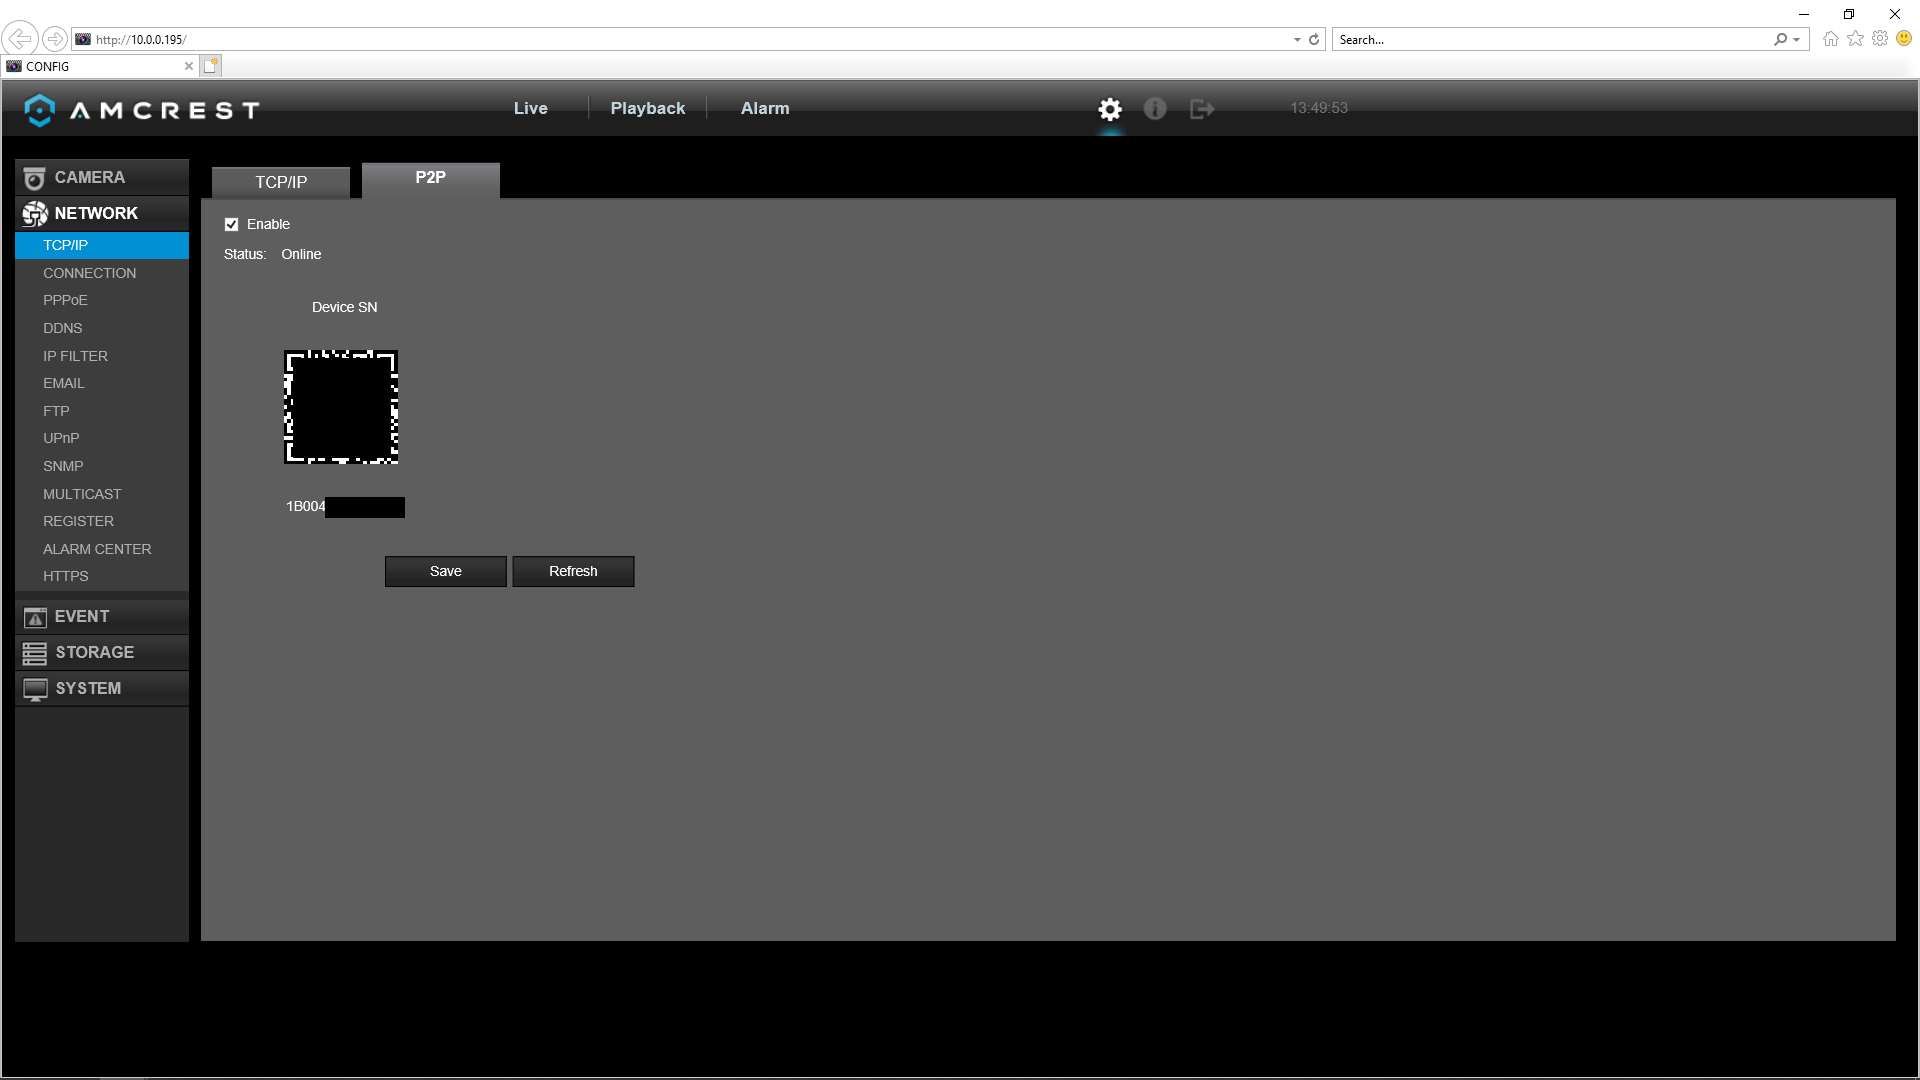This screenshot has width=1920, height=1080.
Task: Expand the CAMERA section
Action: [x=102, y=177]
